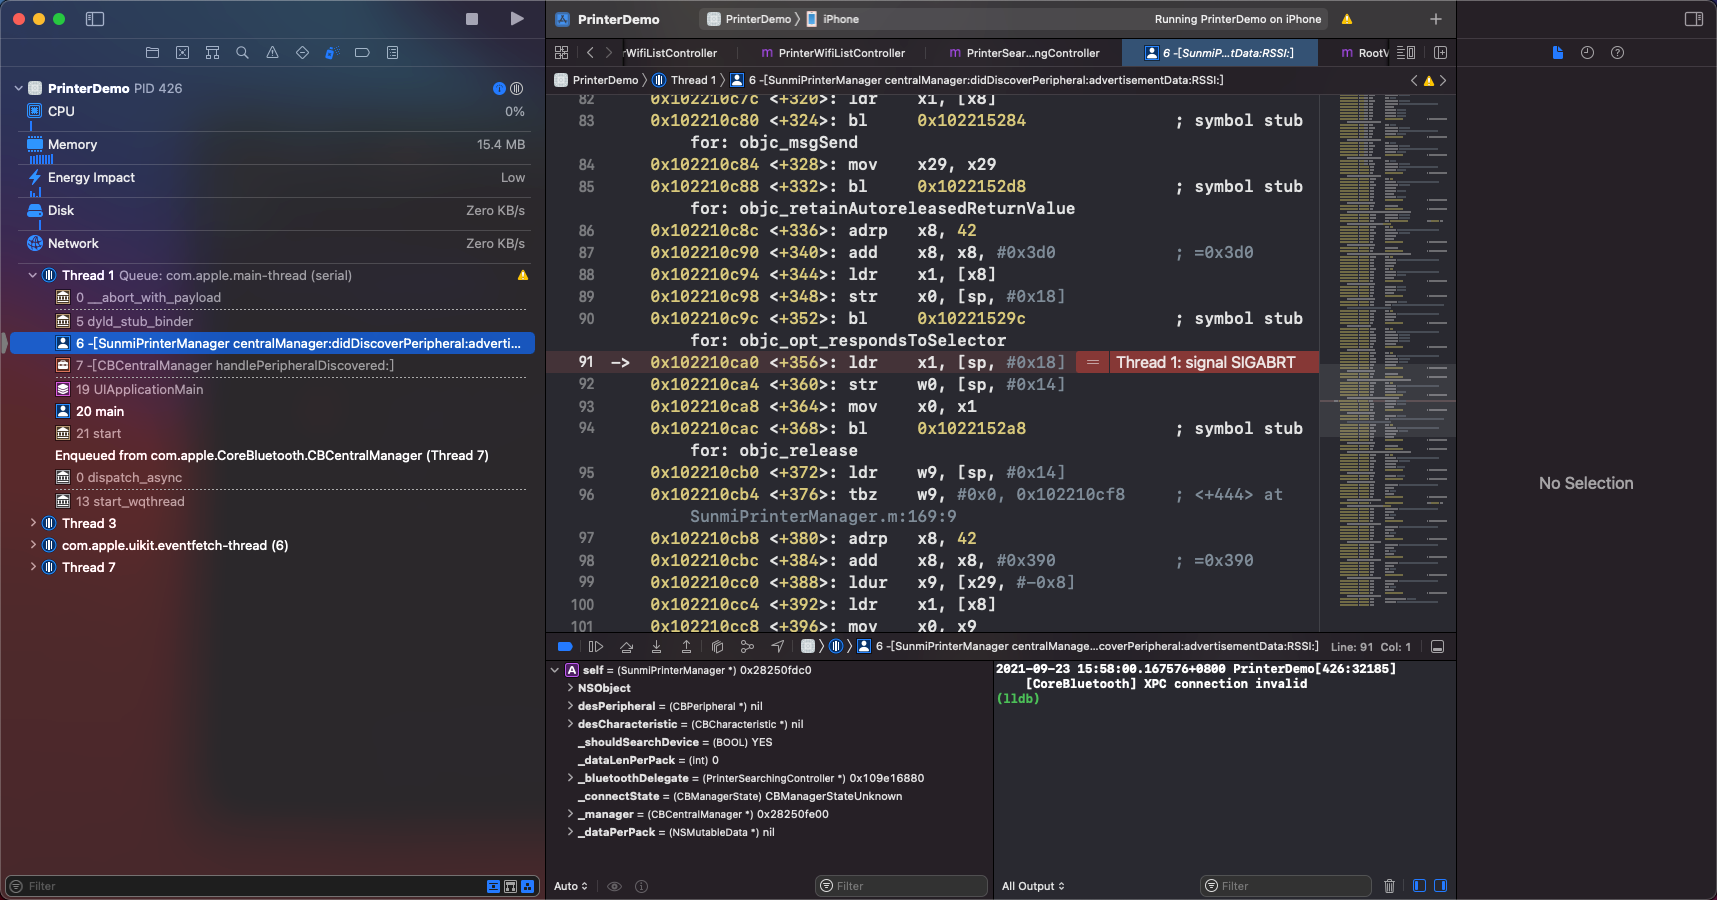Step over the current instruction
The image size is (1717, 900).
coord(626,647)
